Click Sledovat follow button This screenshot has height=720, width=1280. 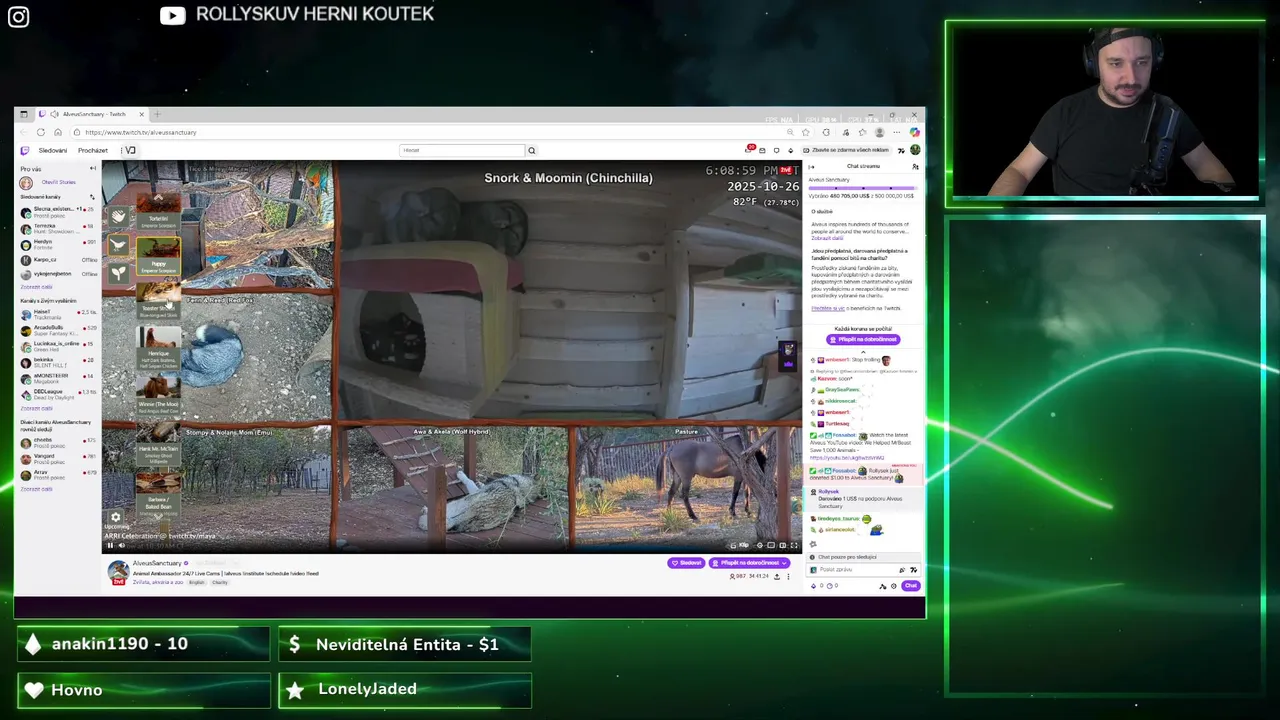point(686,563)
